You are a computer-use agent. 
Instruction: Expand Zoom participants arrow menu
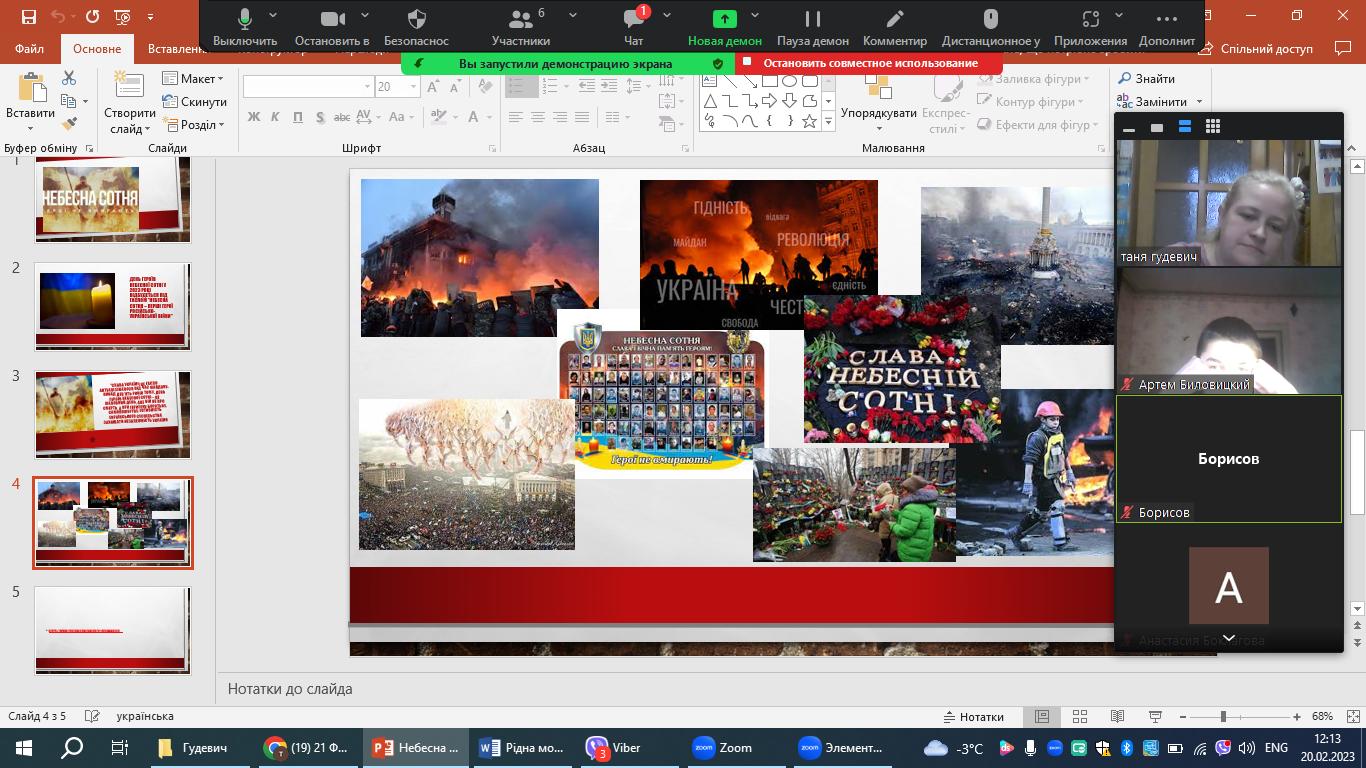(573, 16)
